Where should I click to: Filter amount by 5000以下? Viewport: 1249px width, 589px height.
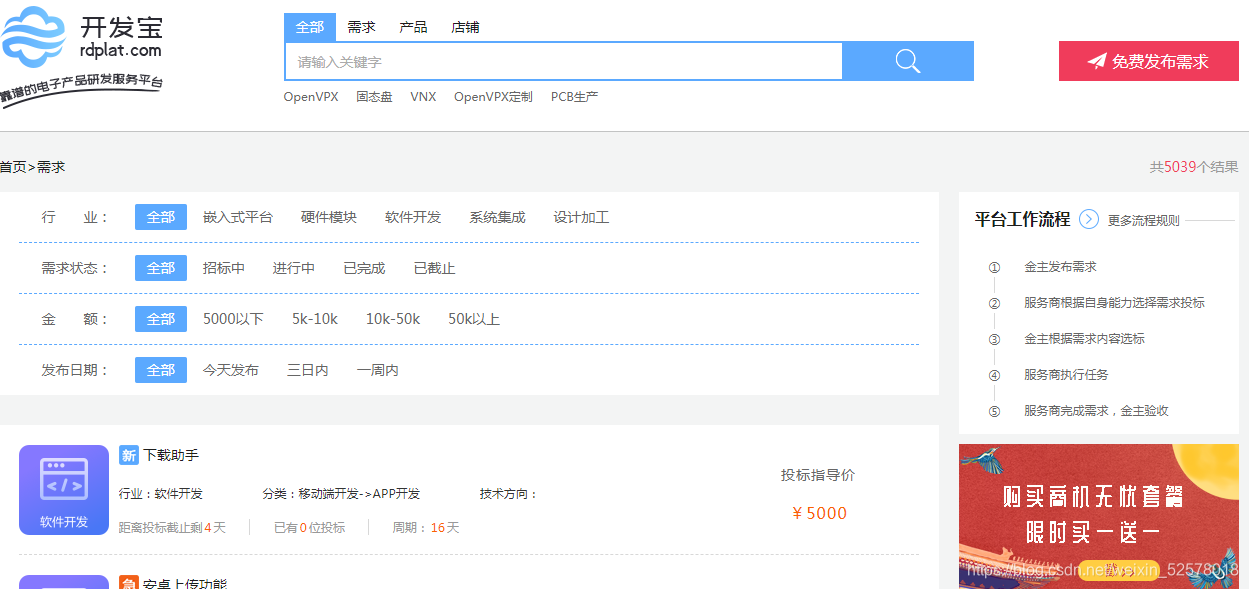coord(233,319)
